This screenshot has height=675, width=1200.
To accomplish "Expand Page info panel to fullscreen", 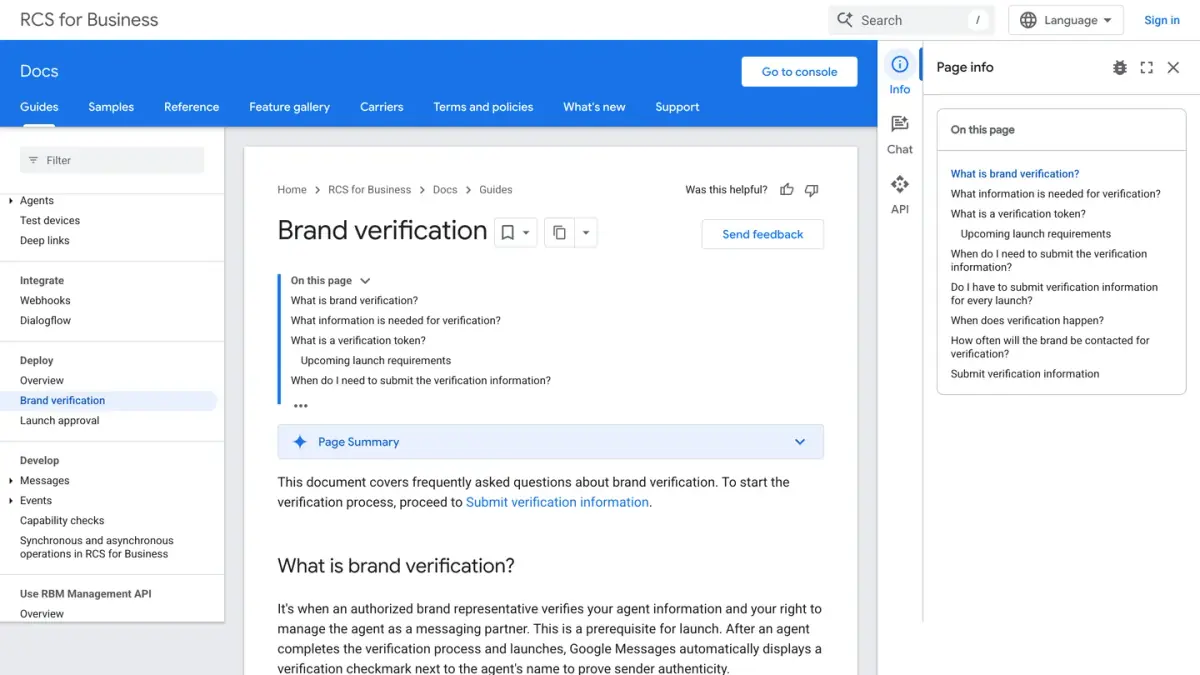I will coord(1147,67).
